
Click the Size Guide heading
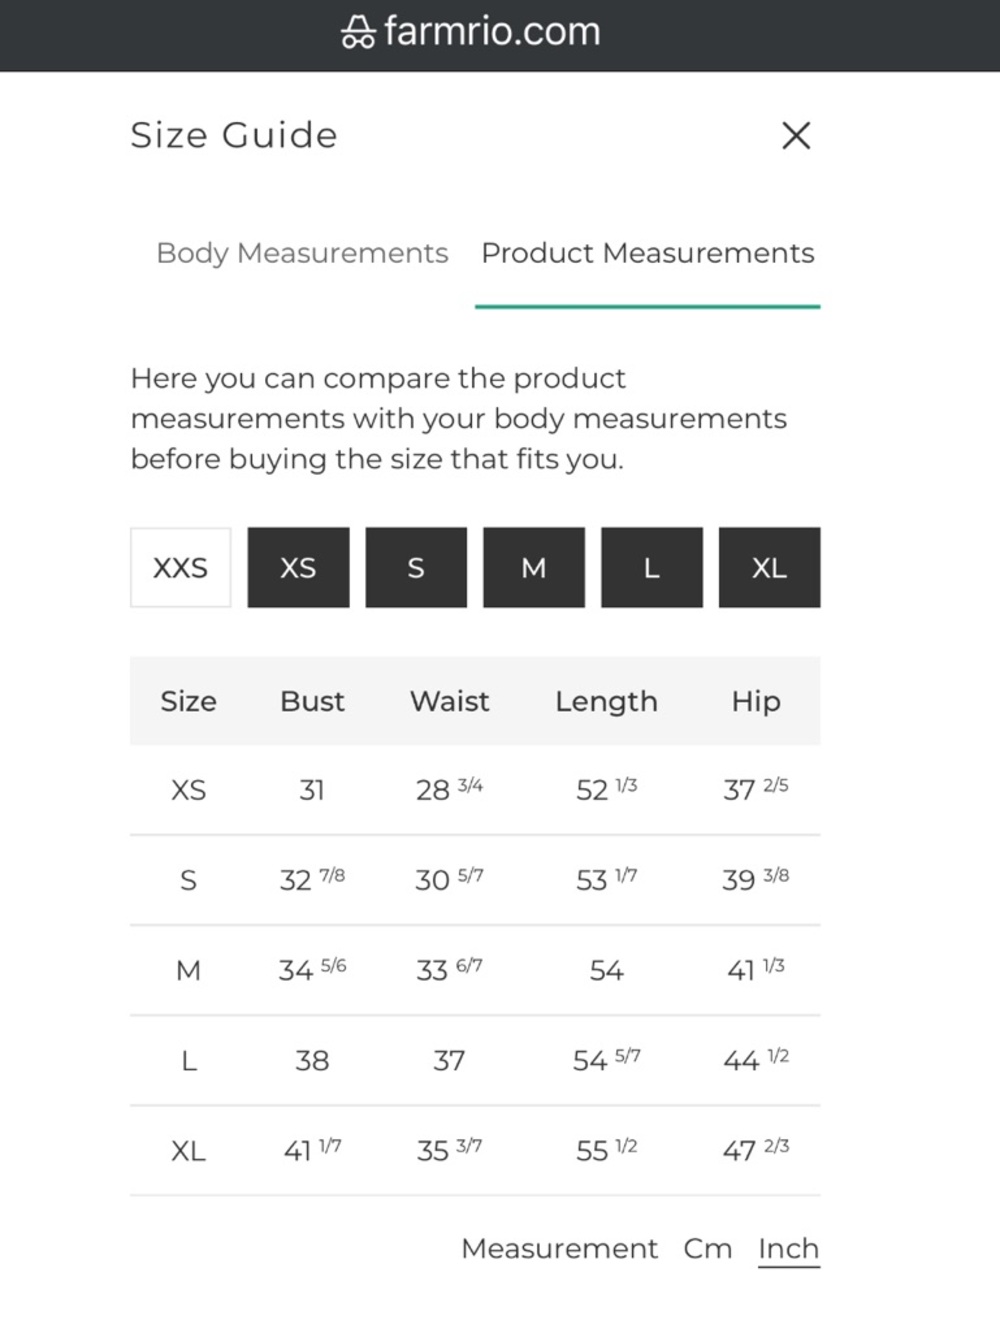click(234, 135)
